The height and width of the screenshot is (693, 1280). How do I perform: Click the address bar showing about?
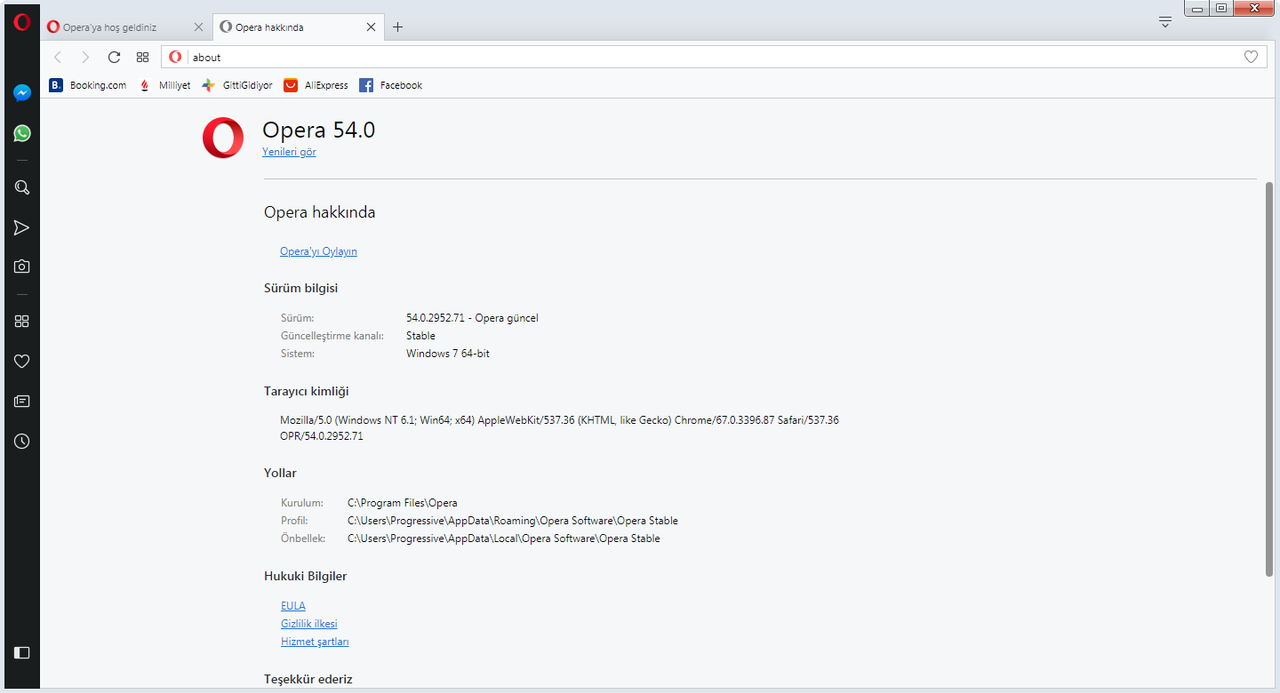(x=714, y=57)
